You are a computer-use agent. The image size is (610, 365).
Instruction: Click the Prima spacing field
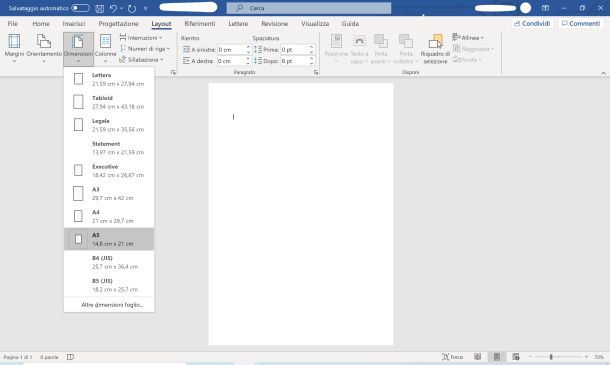click(x=294, y=49)
